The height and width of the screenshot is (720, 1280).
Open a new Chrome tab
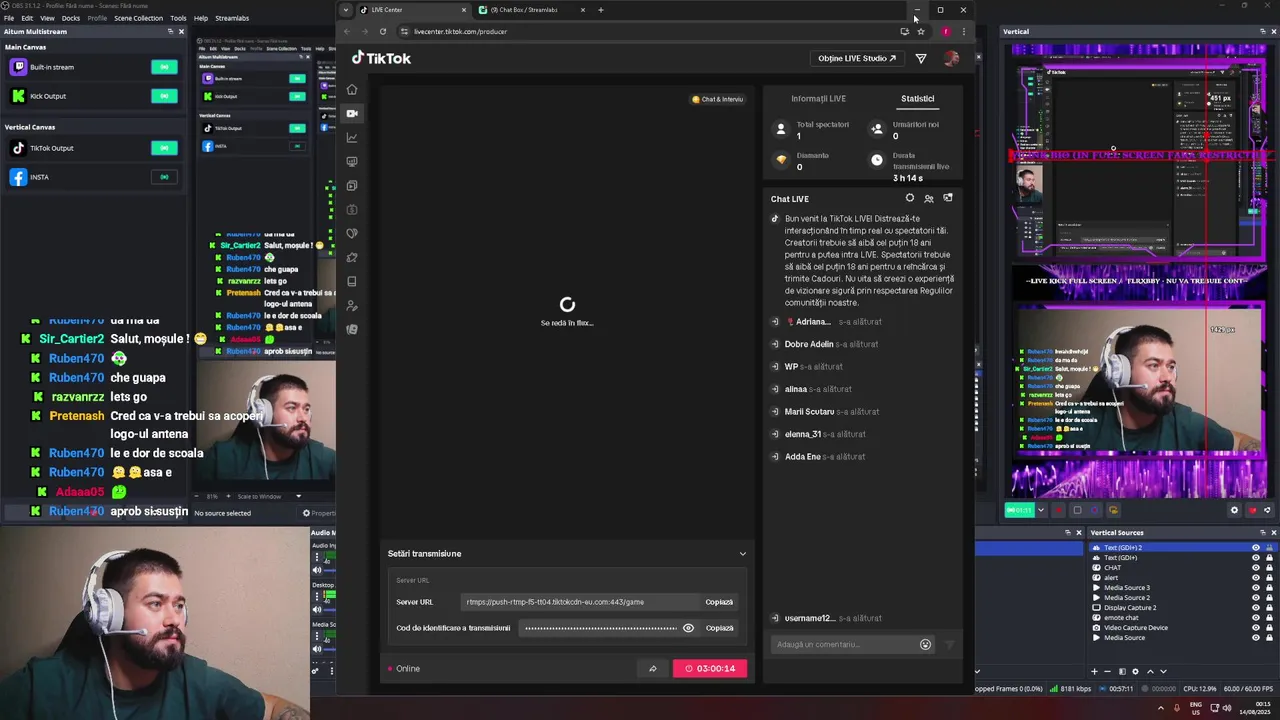point(601,10)
